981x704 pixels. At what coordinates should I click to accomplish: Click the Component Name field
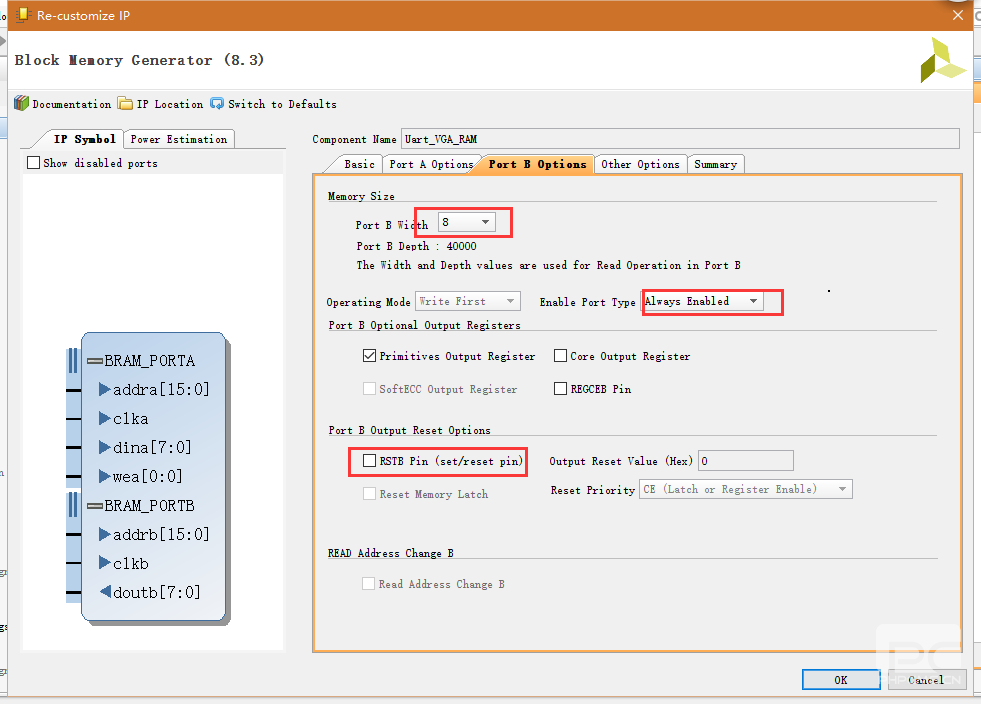[680, 139]
